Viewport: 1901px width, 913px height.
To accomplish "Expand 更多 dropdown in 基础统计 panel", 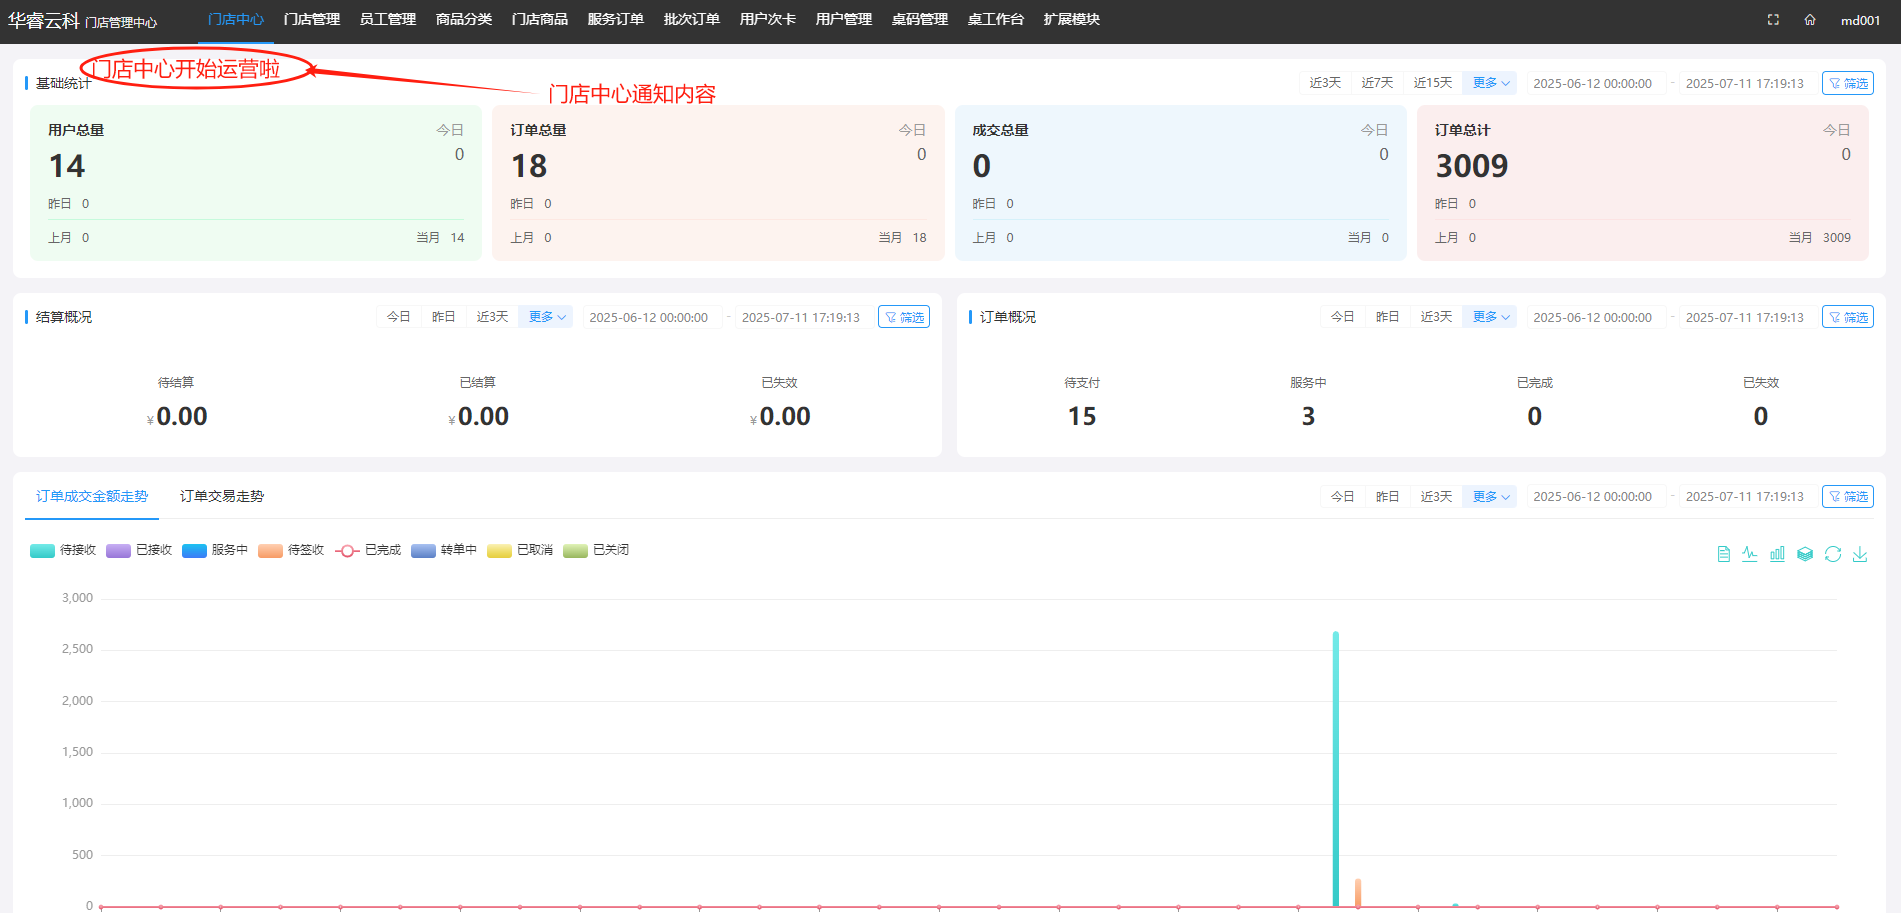I will click(1490, 83).
